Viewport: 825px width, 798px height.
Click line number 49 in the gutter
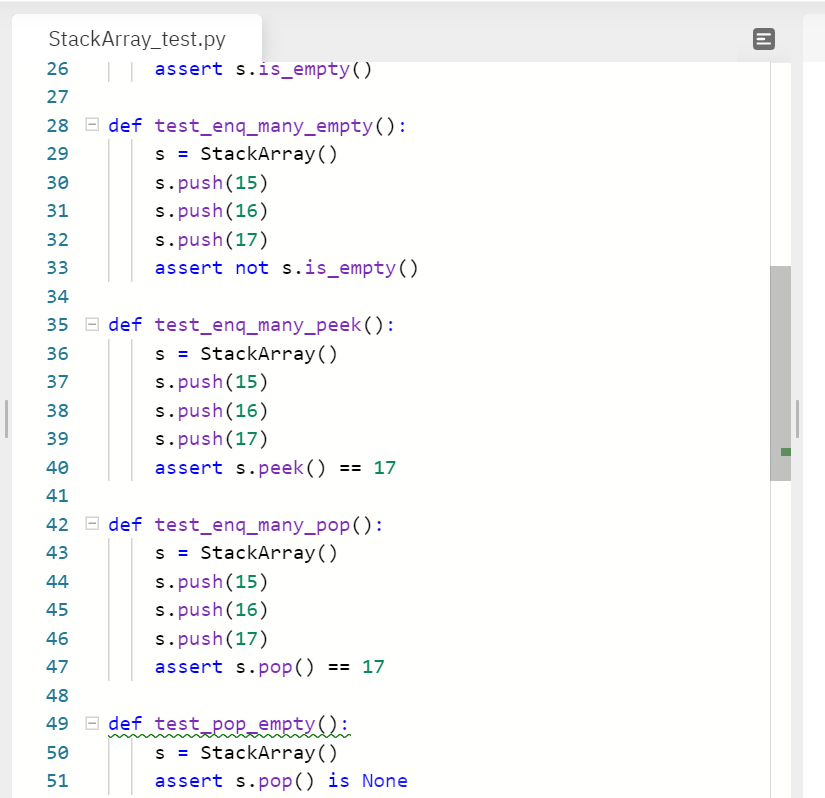click(57, 723)
